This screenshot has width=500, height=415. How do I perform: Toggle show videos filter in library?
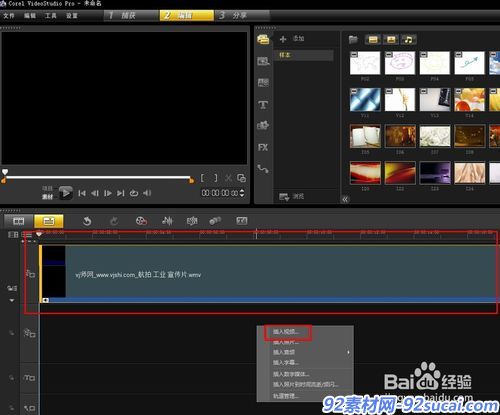pos(373,40)
